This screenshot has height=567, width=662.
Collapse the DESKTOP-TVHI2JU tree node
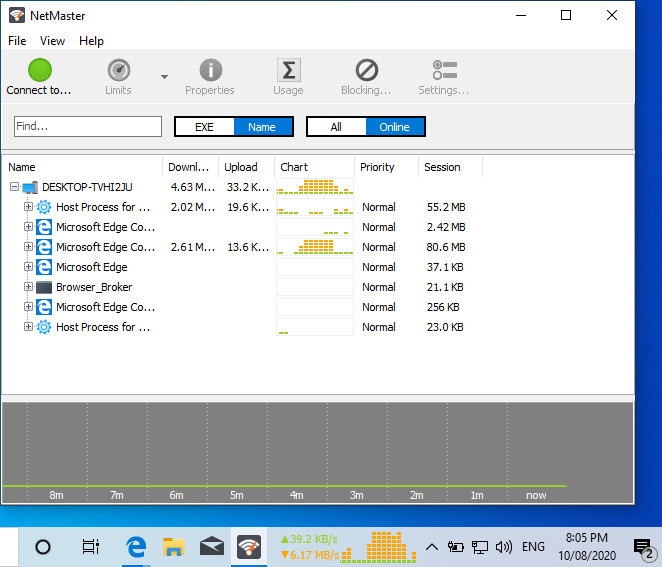click(14, 187)
